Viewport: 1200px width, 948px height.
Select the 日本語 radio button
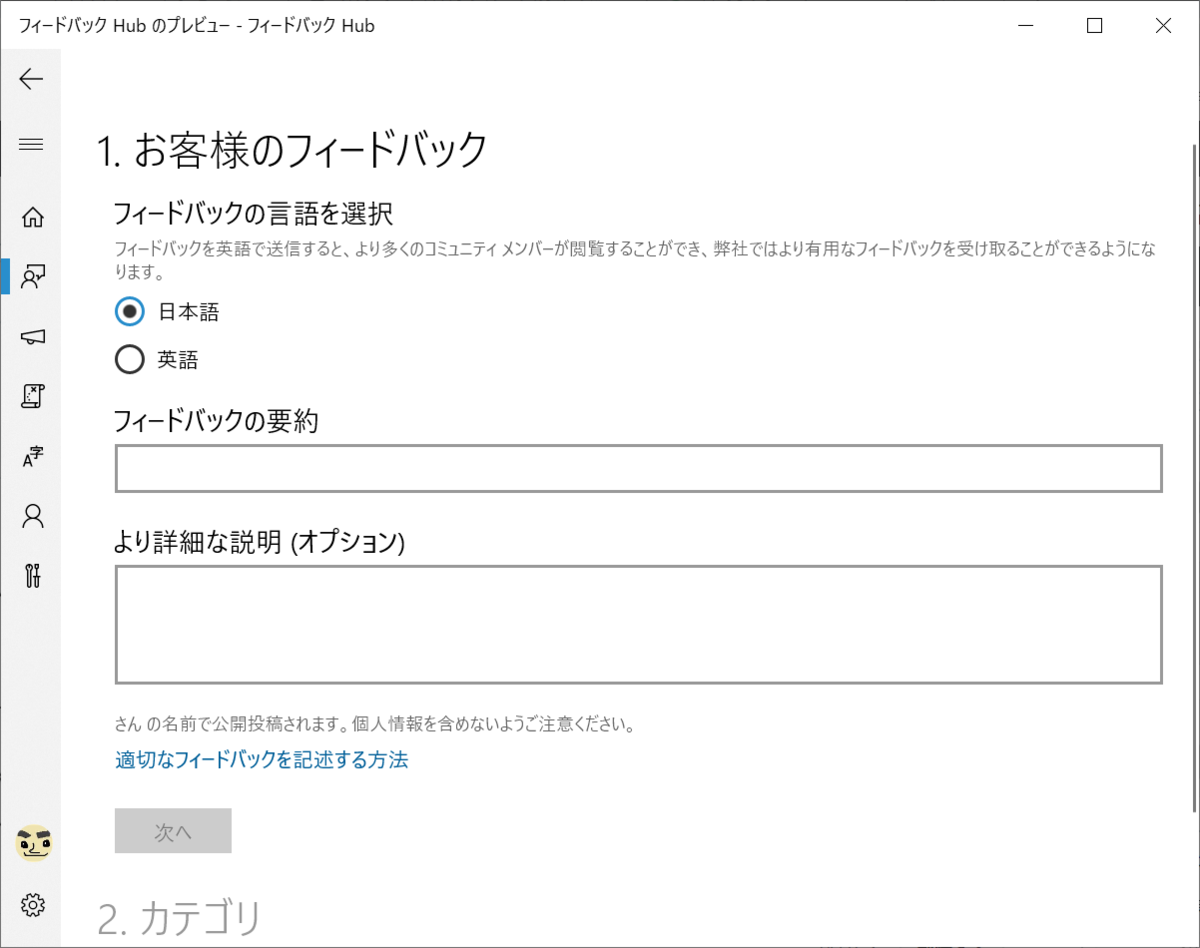130,312
